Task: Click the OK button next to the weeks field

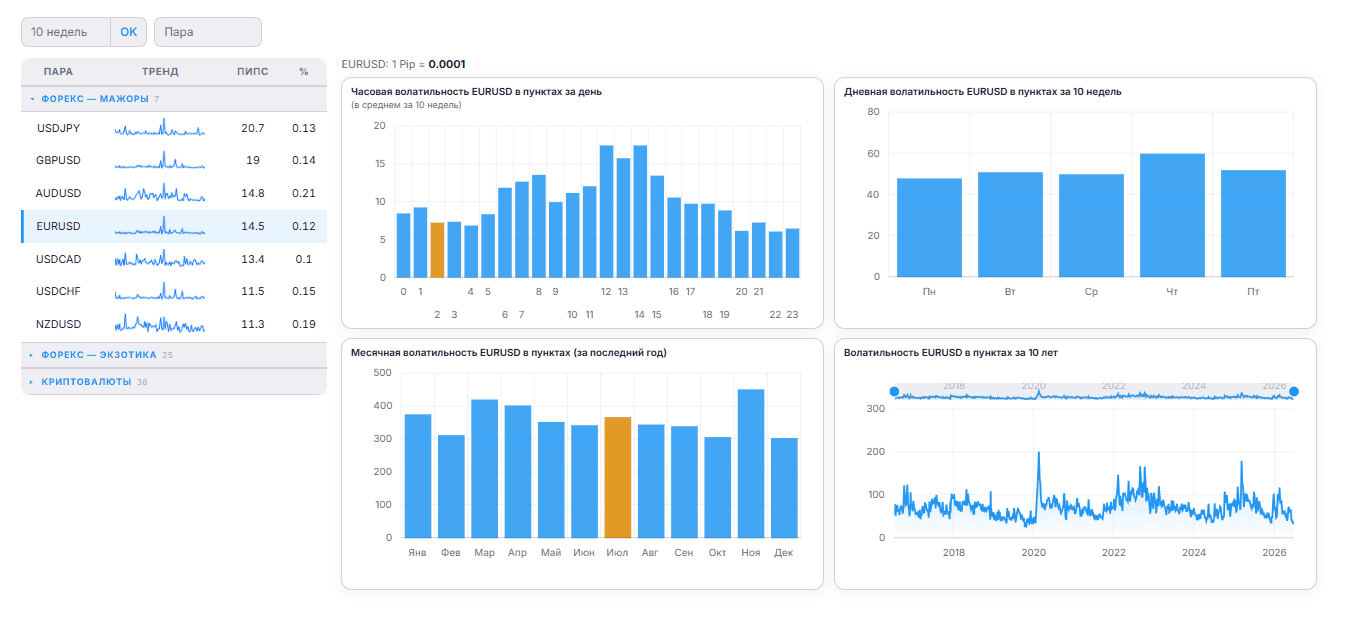Action: [x=129, y=32]
